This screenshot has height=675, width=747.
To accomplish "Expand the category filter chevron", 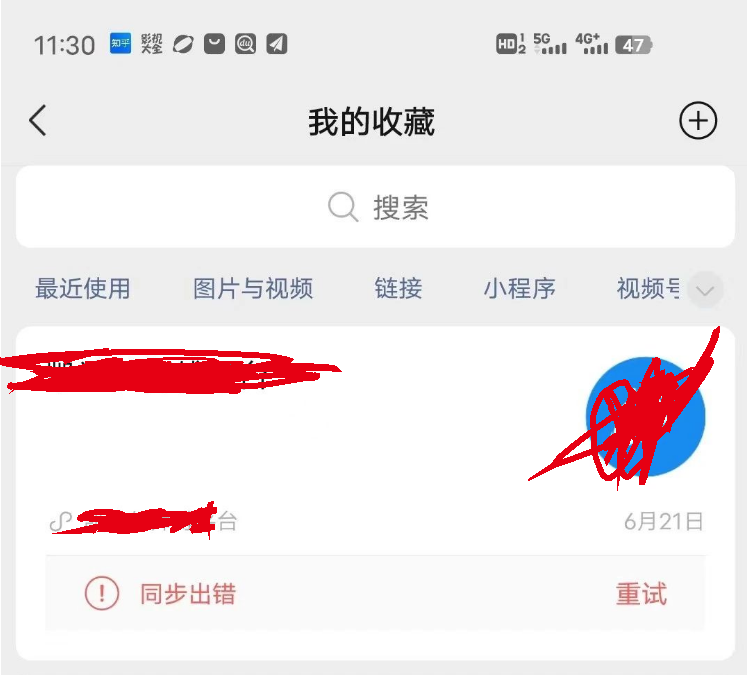I will pyautogui.click(x=705, y=290).
